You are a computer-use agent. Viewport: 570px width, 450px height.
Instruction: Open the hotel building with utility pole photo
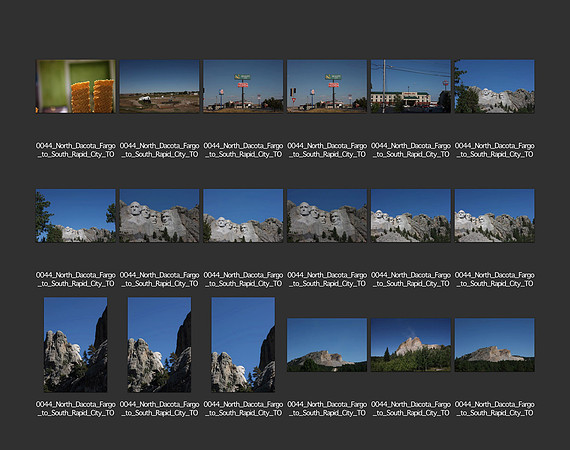(411, 87)
